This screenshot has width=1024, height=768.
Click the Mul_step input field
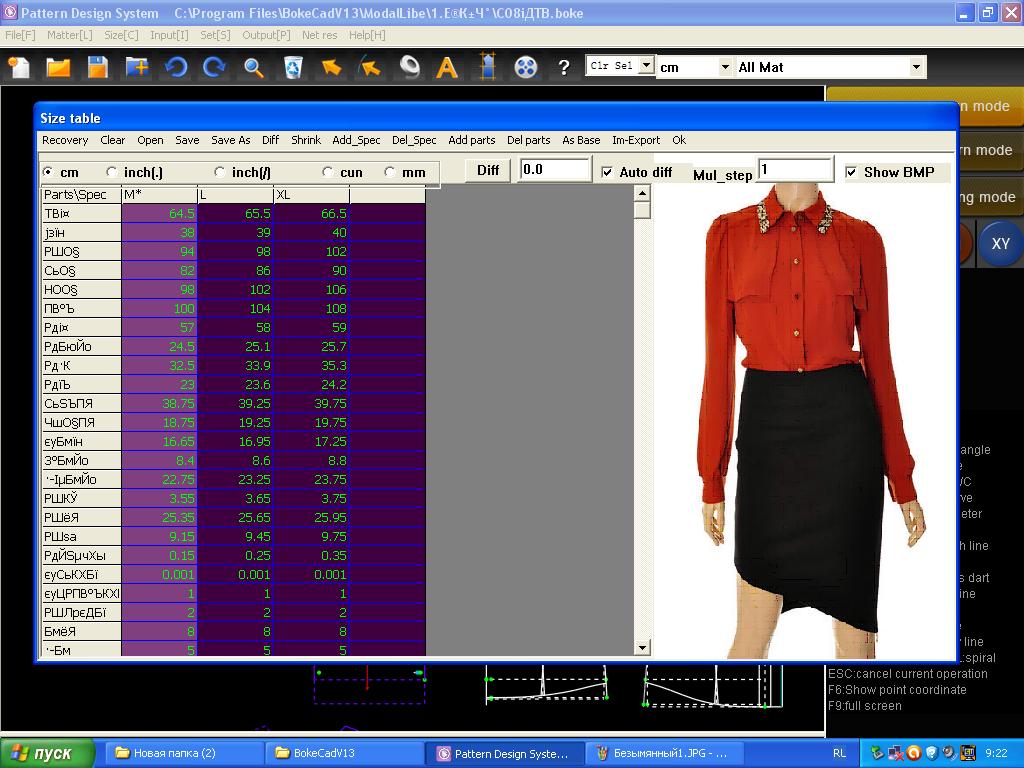[795, 170]
